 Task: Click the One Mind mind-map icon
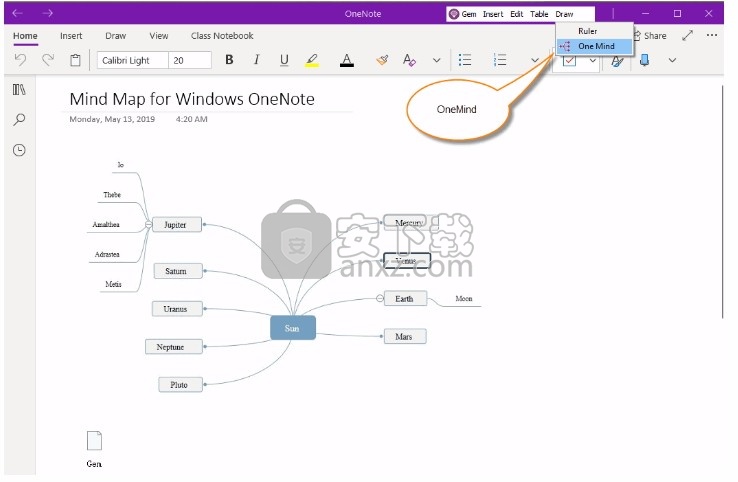click(565, 46)
